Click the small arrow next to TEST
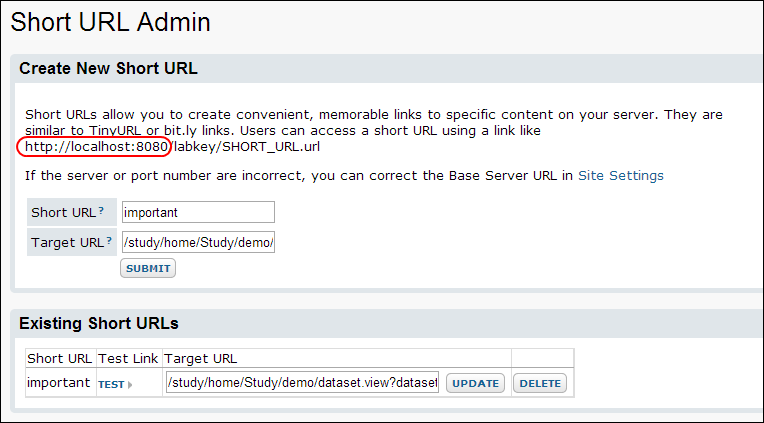The image size is (764, 423). point(130,385)
